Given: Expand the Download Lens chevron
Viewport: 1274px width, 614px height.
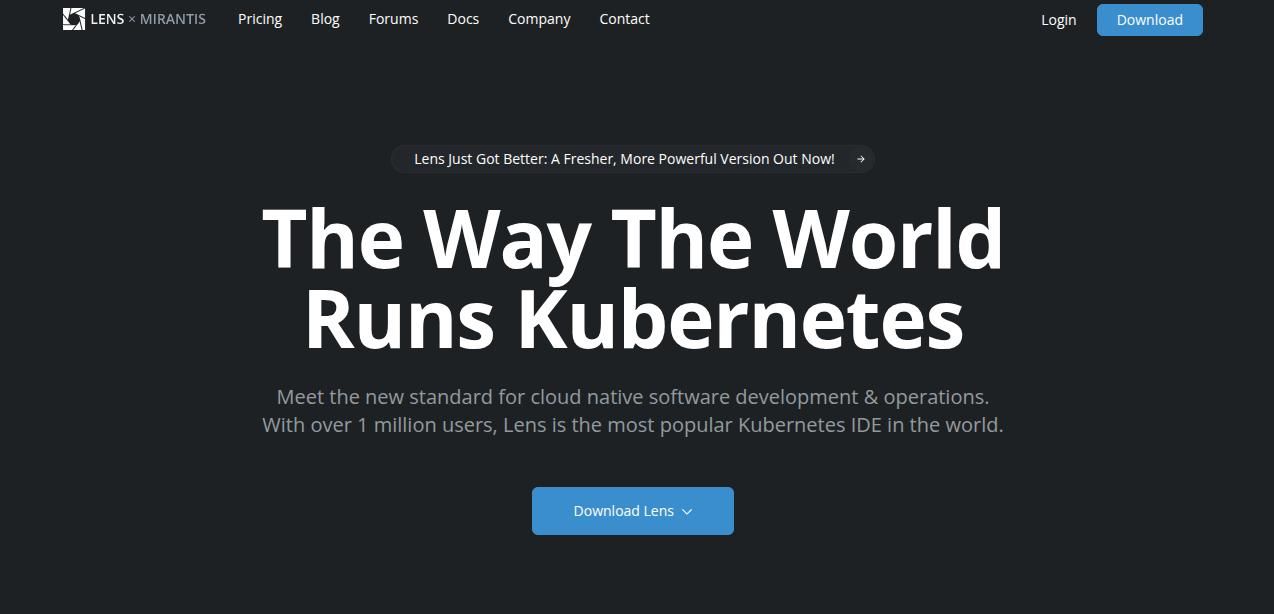Looking at the screenshot, I should point(687,512).
